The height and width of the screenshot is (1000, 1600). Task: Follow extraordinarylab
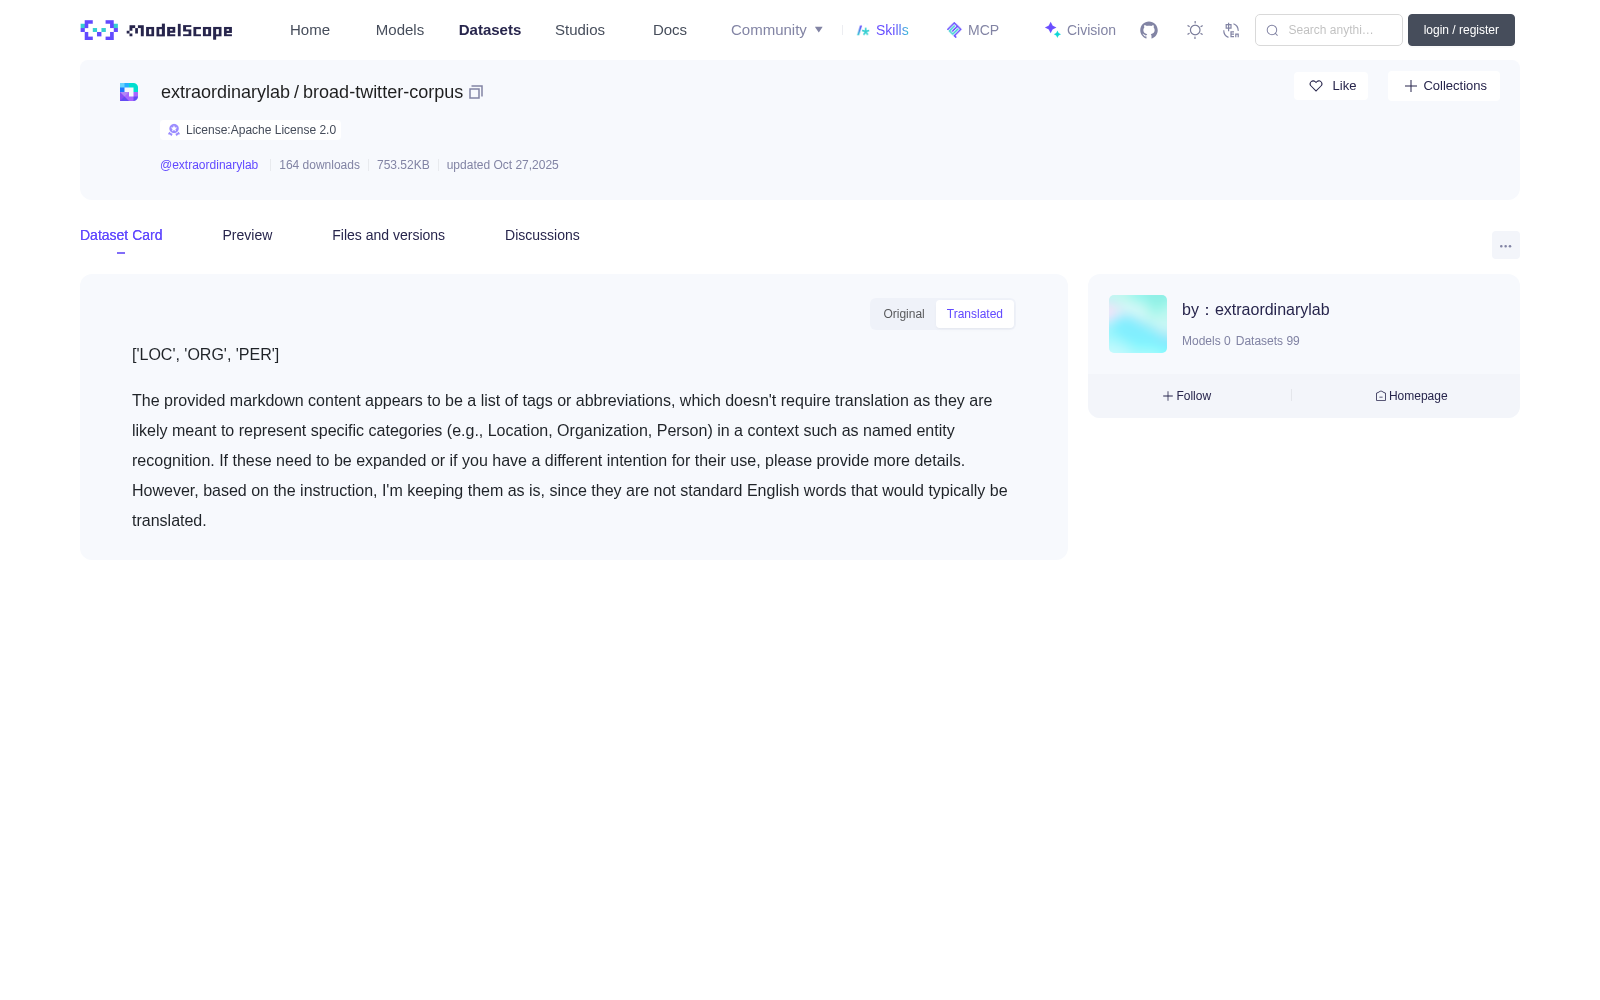point(1187,396)
